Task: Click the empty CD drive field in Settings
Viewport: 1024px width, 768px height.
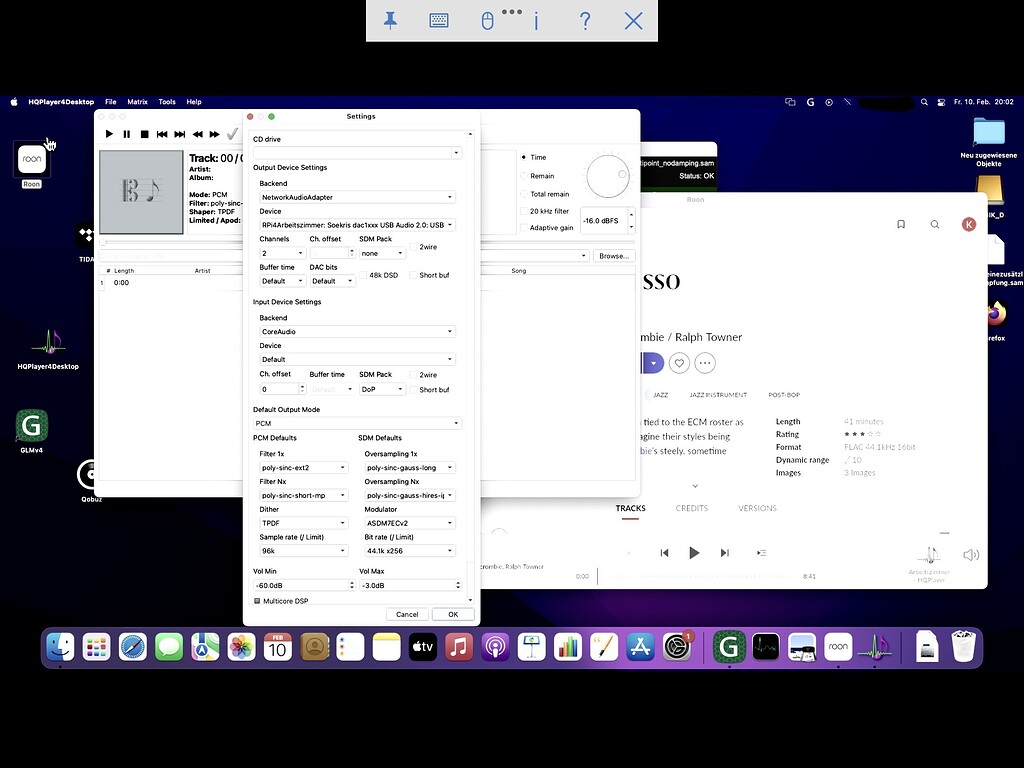Action: tap(357, 152)
